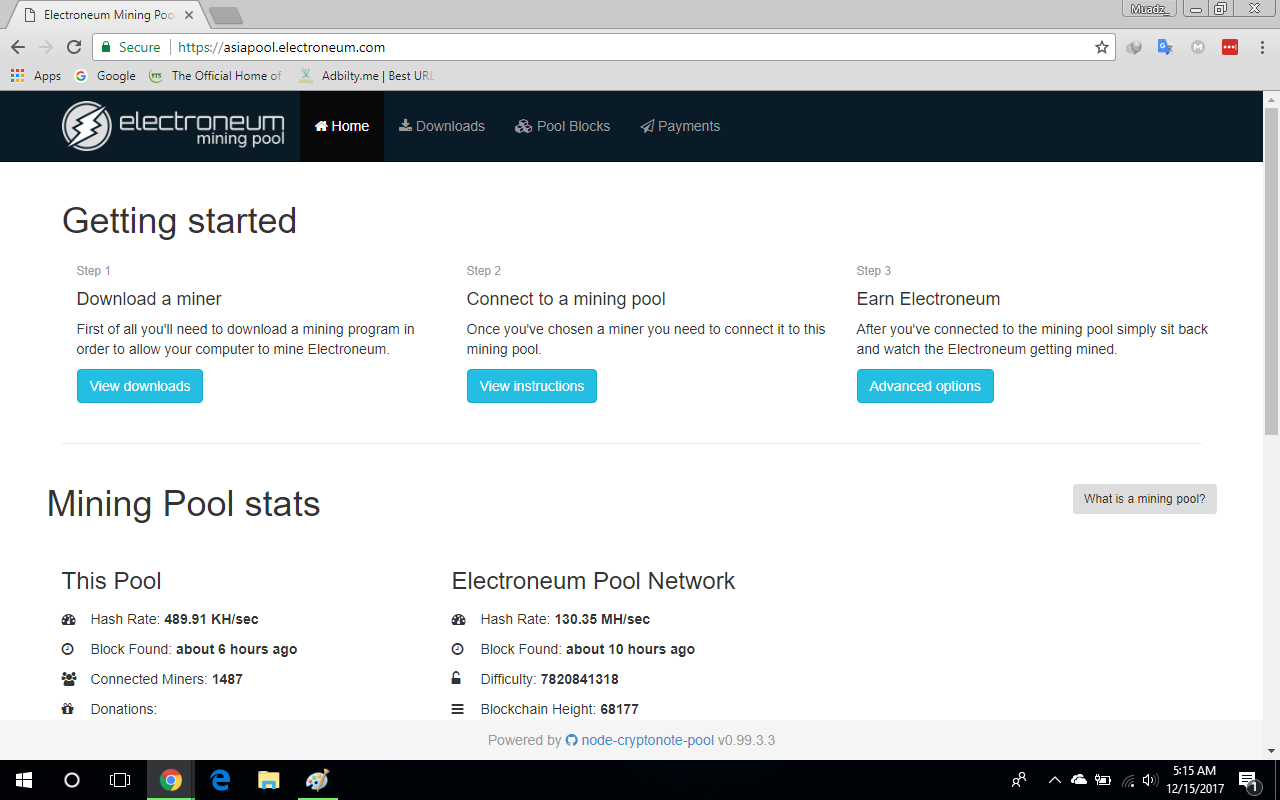Show hidden system tray icons
This screenshot has height=800, width=1280.
point(1054,780)
